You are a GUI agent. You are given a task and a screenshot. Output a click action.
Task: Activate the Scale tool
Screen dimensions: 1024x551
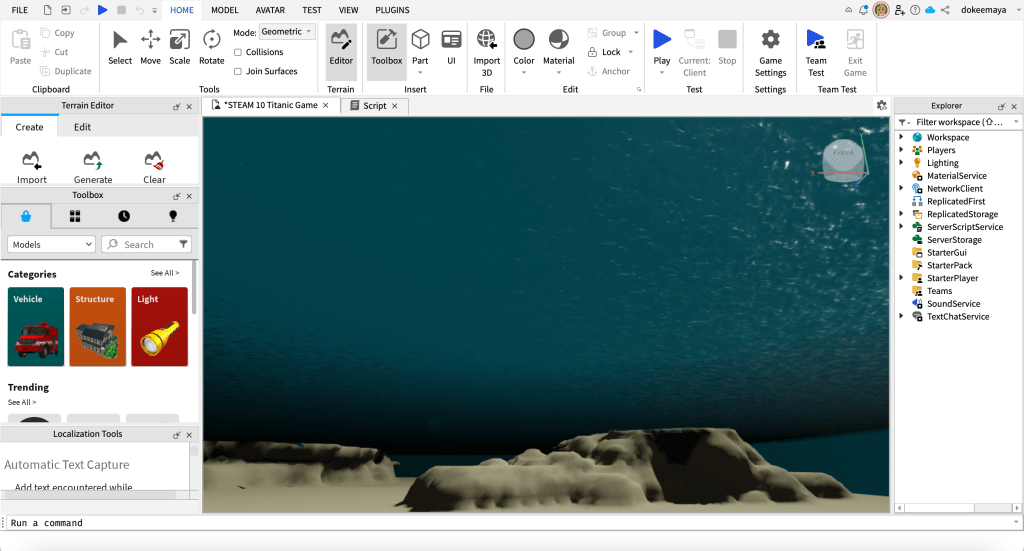click(180, 46)
